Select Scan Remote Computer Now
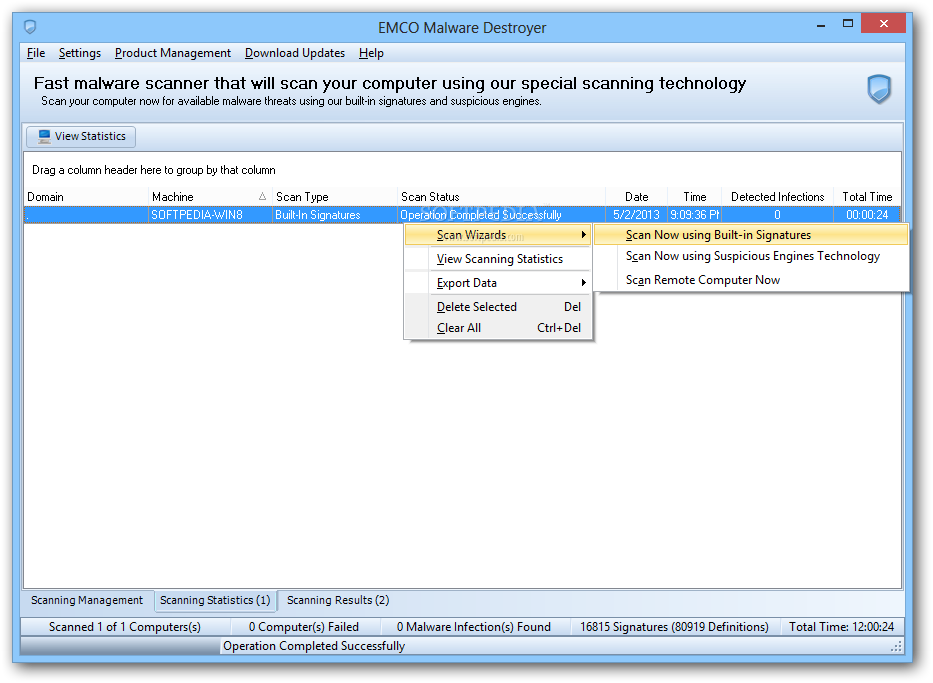 click(x=702, y=280)
